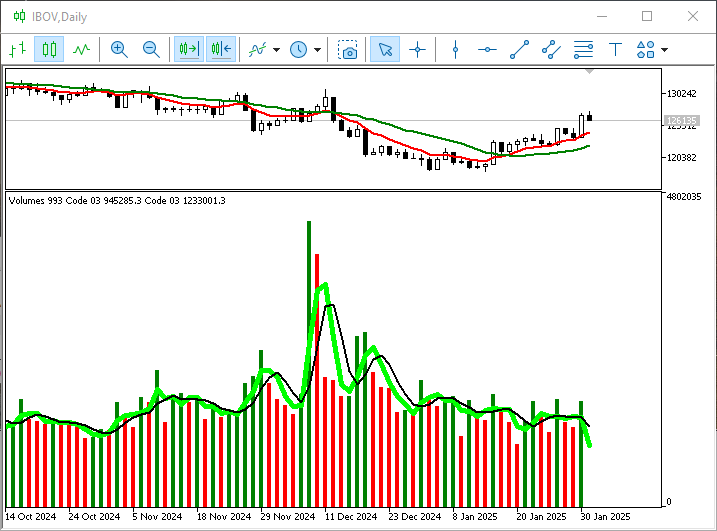Draw a horizontal line
Viewport: 717px width, 531px height.
487,49
